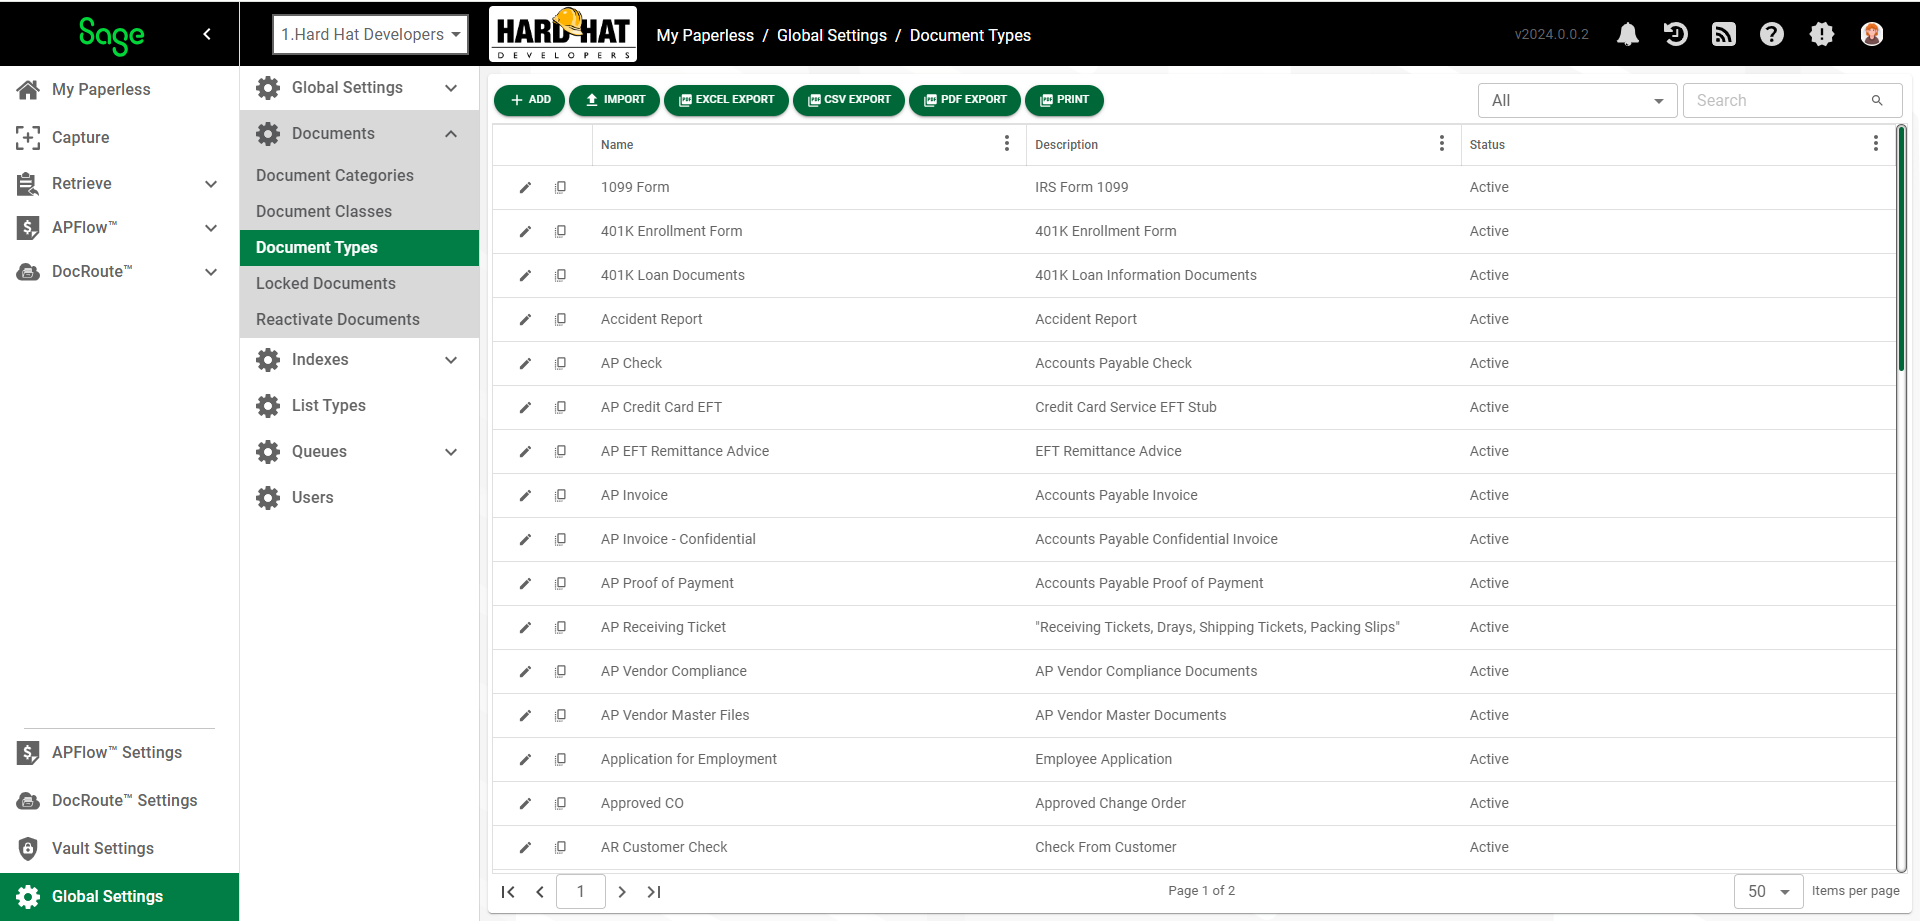This screenshot has width=1920, height=921.
Task: Copy the 401K Loan Documents row
Action: 560,276
